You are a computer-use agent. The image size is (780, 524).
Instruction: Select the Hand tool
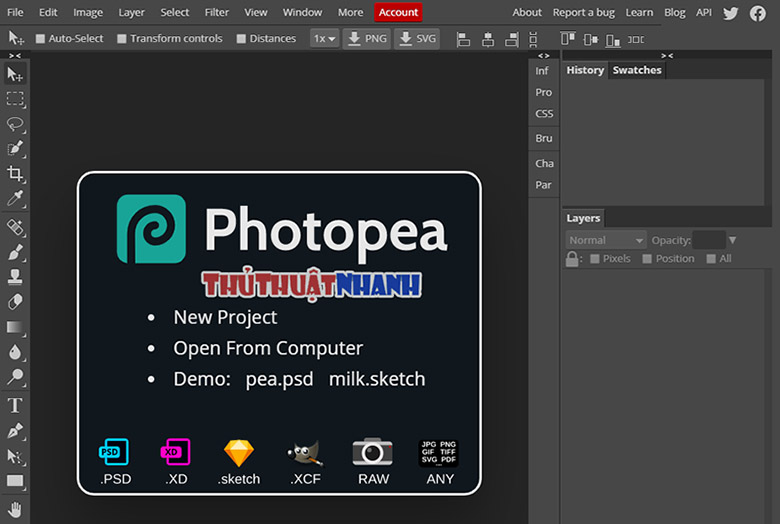click(x=15, y=510)
